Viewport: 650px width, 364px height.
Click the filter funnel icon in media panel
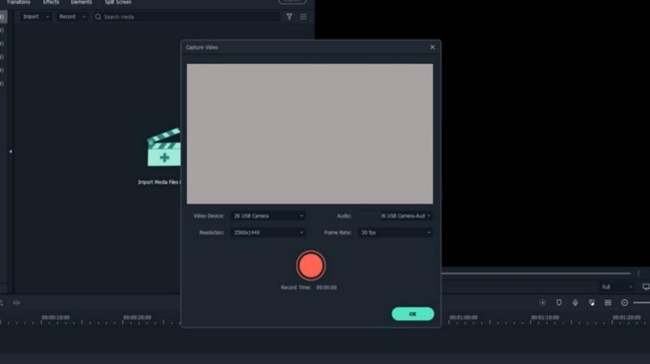[289, 17]
